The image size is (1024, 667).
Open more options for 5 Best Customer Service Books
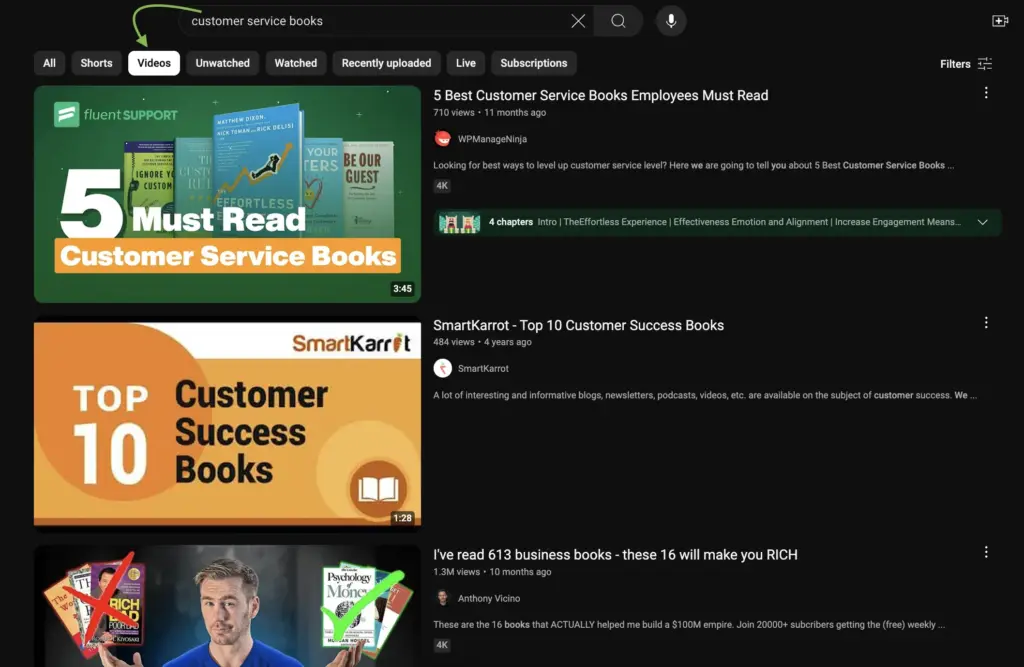[x=986, y=93]
